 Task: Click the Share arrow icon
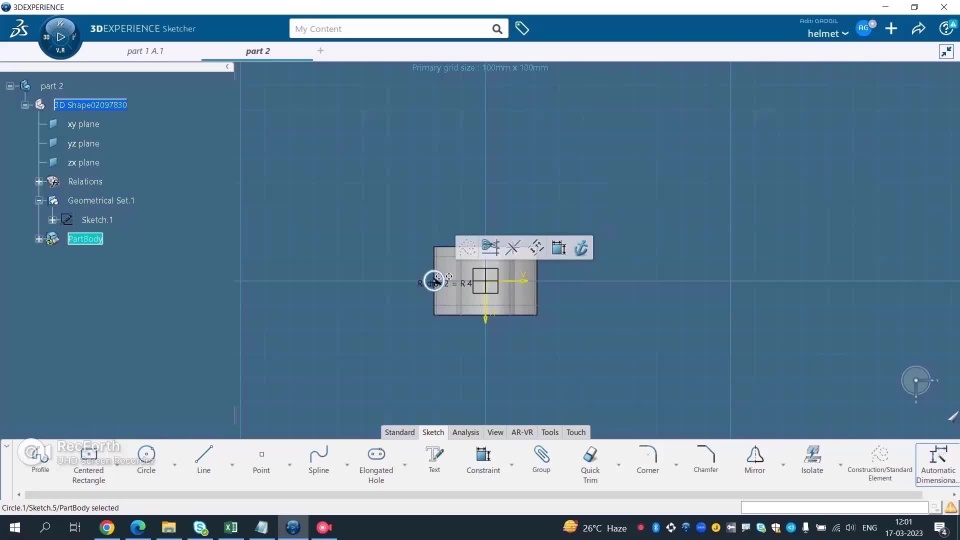click(918, 28)
